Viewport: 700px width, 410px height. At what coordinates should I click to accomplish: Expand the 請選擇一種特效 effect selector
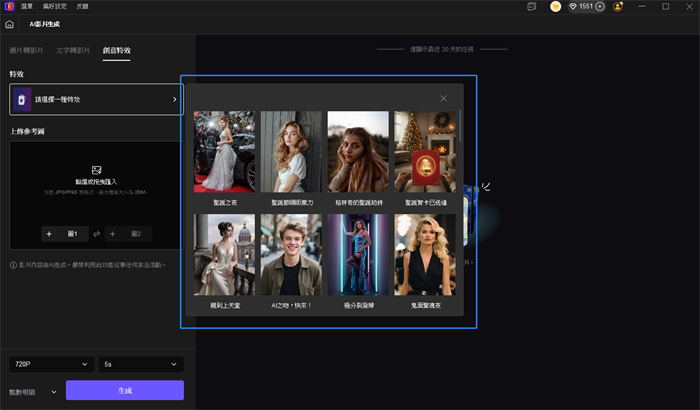(96, 99)
